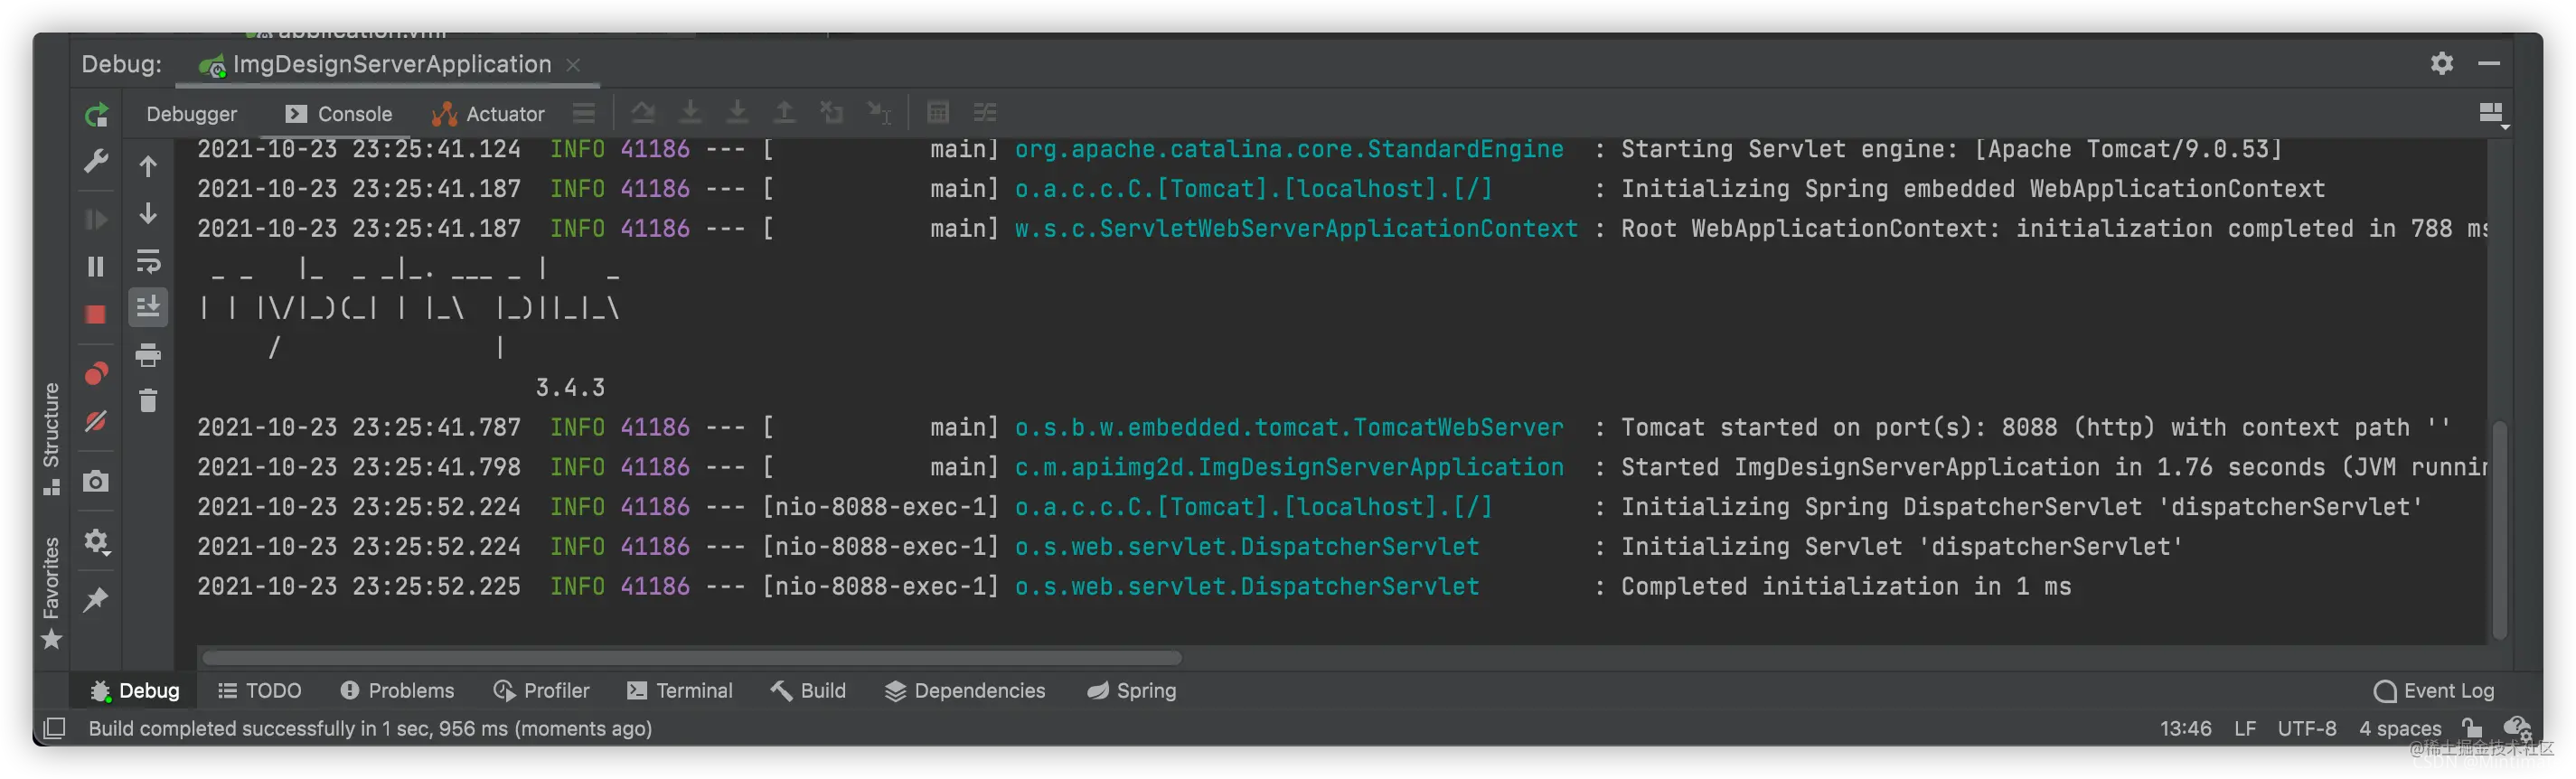This screenshot has width=2576, height=779.
Task: Open the 4 spaces indent selector
Action: [x=2400, y=729]
